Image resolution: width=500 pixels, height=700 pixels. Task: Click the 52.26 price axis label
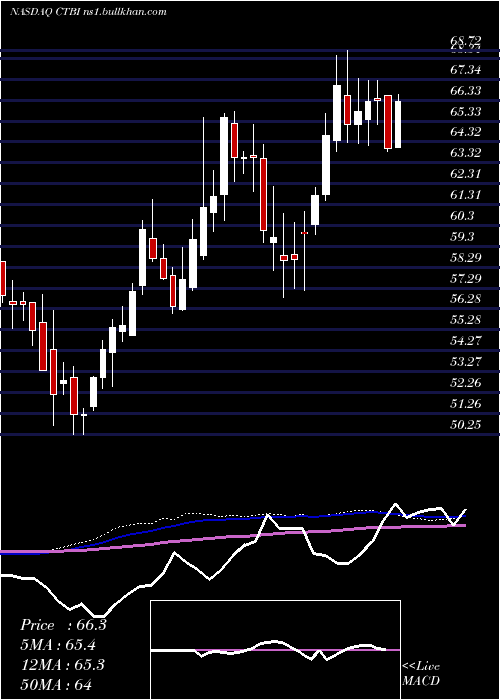[x=466, y=383]
